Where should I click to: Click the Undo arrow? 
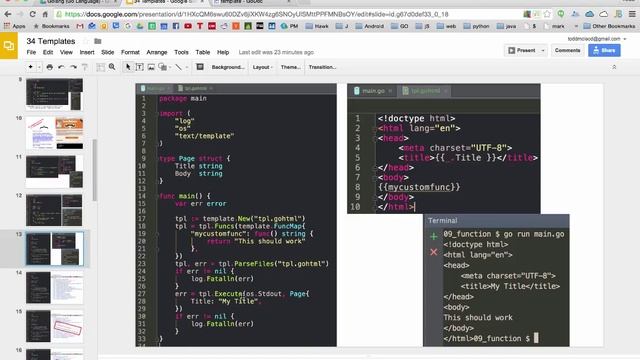click(x=61, y=67)
